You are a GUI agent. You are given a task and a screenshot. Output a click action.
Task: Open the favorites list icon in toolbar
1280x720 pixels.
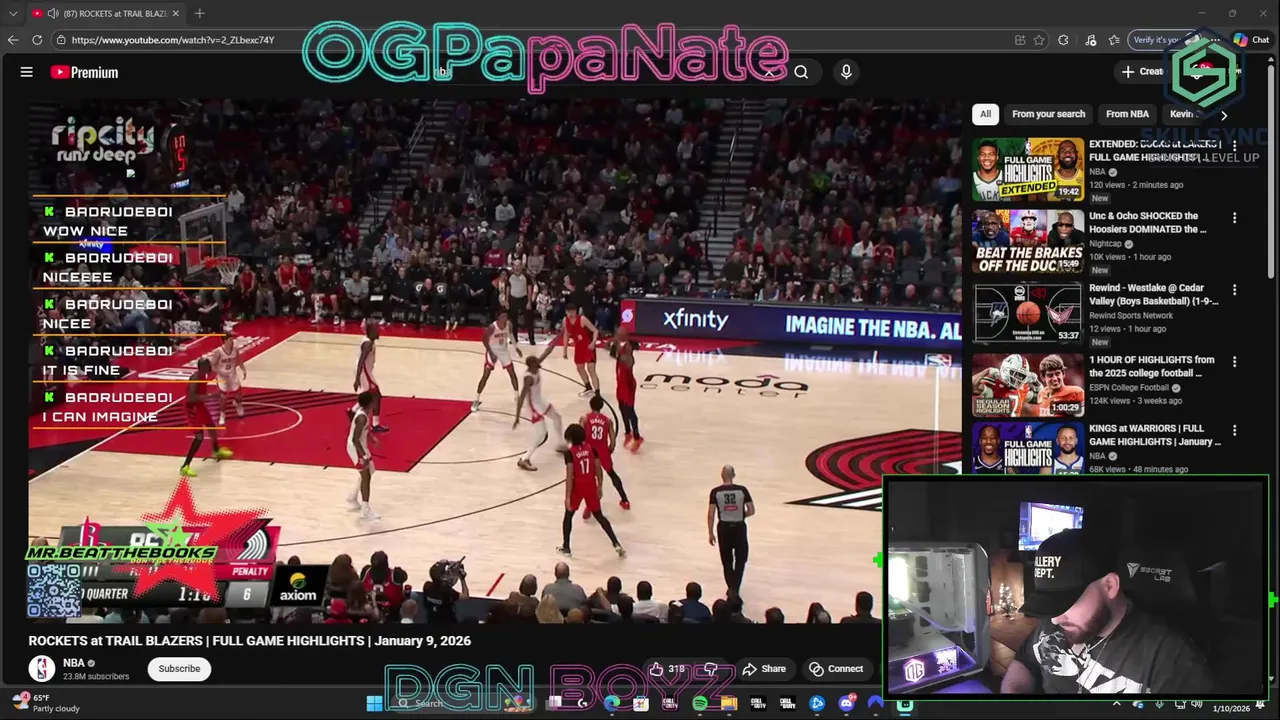coord(1114,40)
